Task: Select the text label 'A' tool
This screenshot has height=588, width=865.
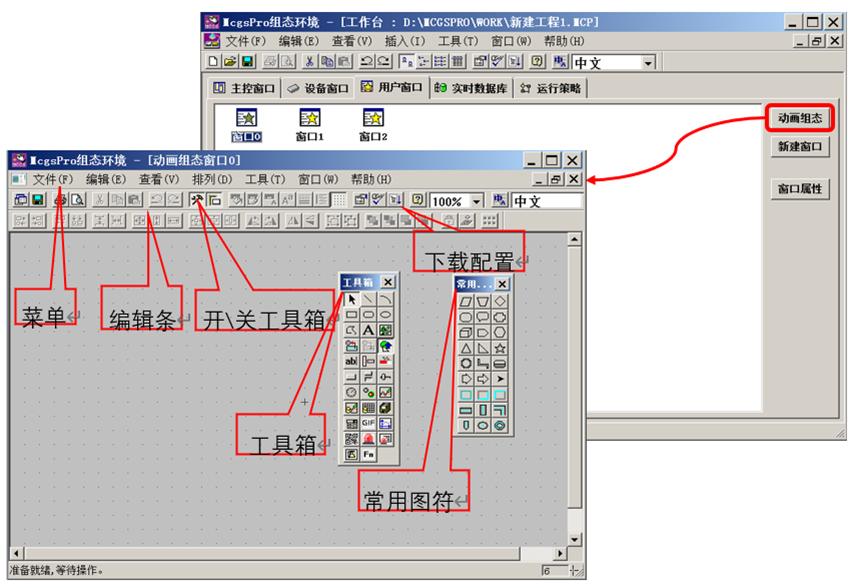Action: tap(369, 330)
